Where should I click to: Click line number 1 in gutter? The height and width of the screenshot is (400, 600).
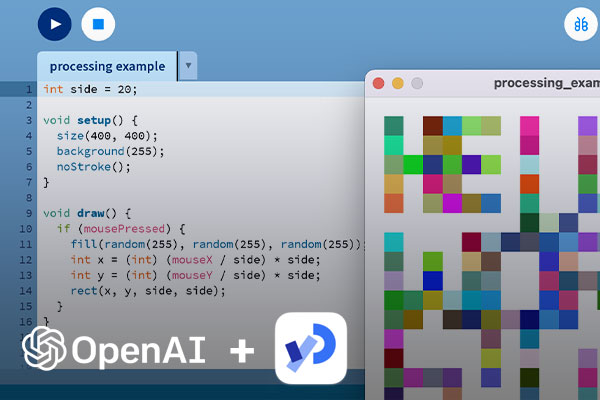[29, 90]
